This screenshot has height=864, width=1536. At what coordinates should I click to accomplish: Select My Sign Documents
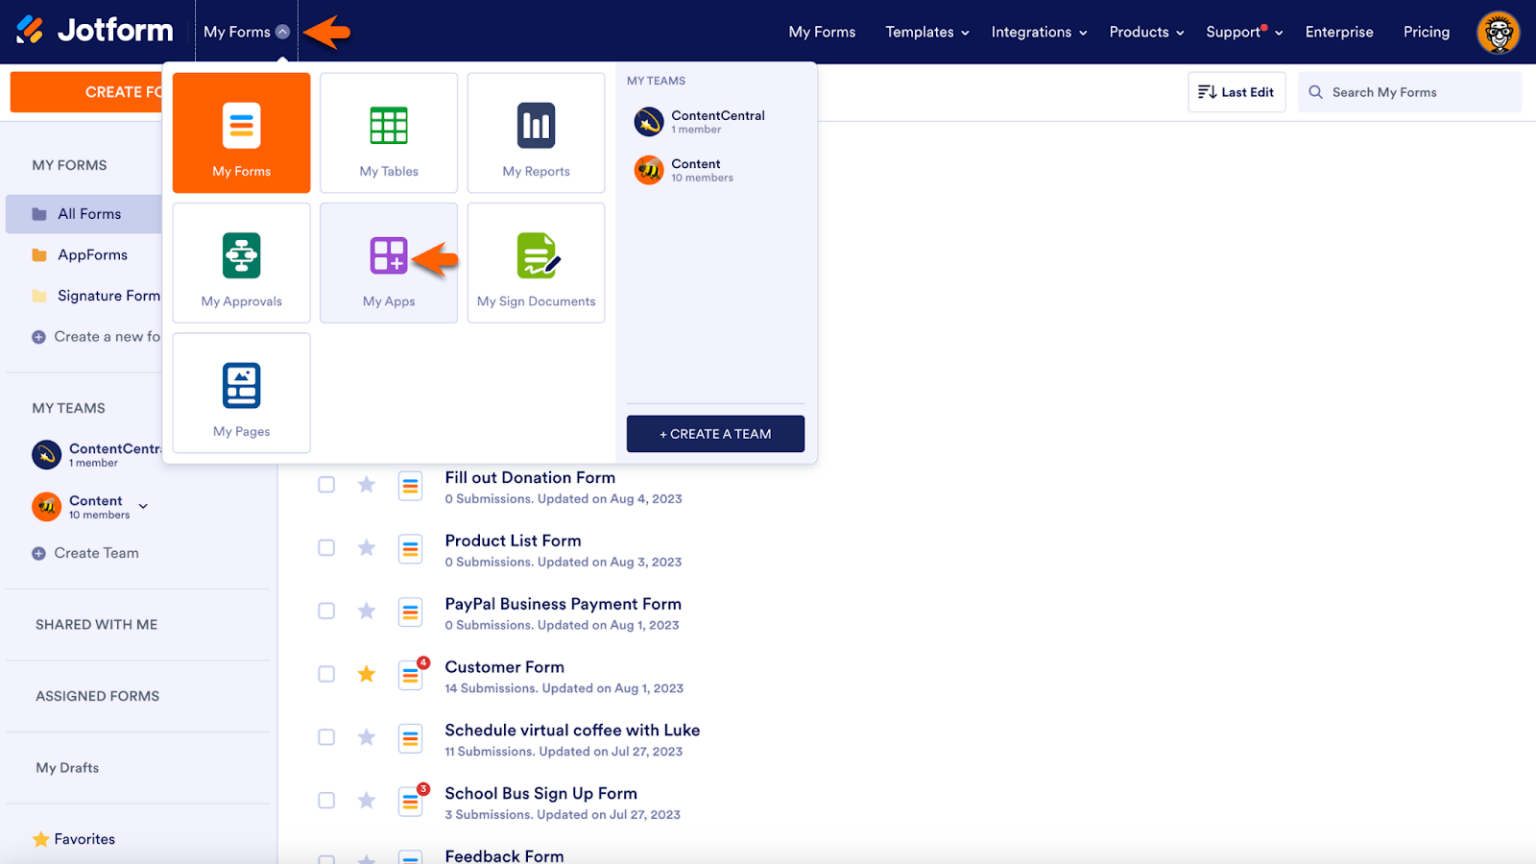point(536,263)
